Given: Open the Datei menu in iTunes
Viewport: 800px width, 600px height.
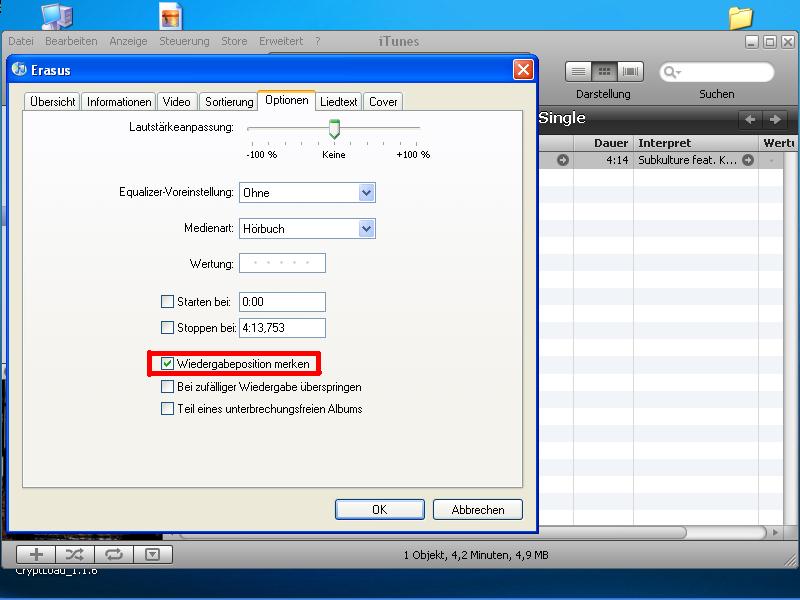Looking at the screenshot, I should click(21, 41).
